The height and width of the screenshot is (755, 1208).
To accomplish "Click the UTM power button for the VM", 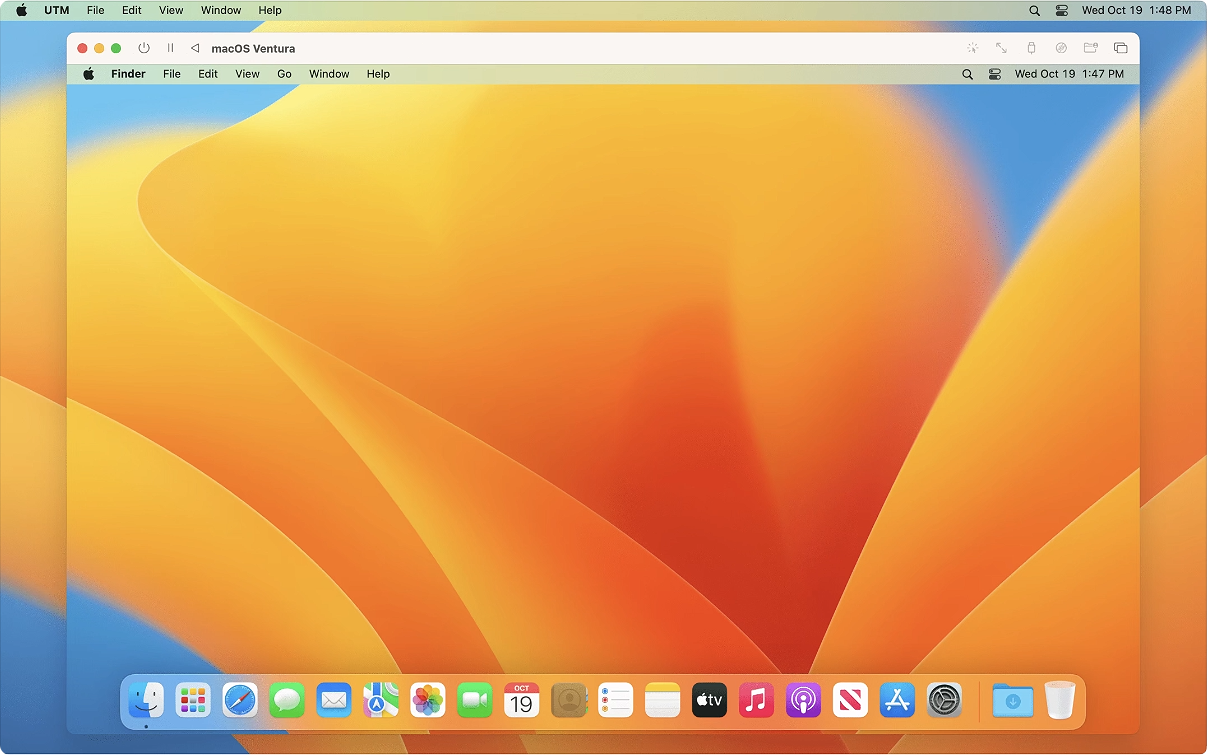I will tap(144, 48).
